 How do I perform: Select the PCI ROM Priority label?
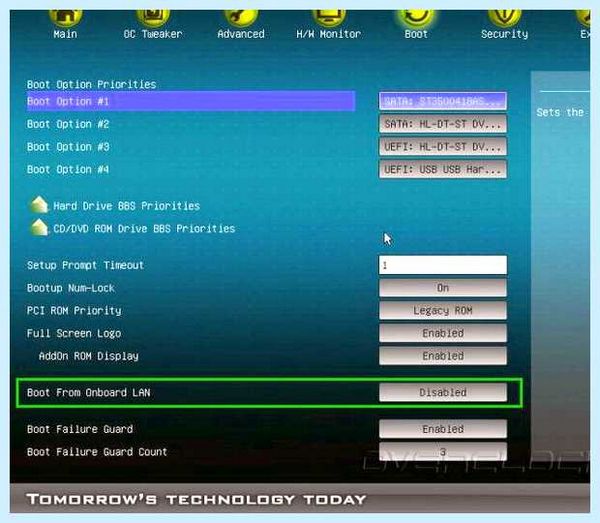(74, 310)
